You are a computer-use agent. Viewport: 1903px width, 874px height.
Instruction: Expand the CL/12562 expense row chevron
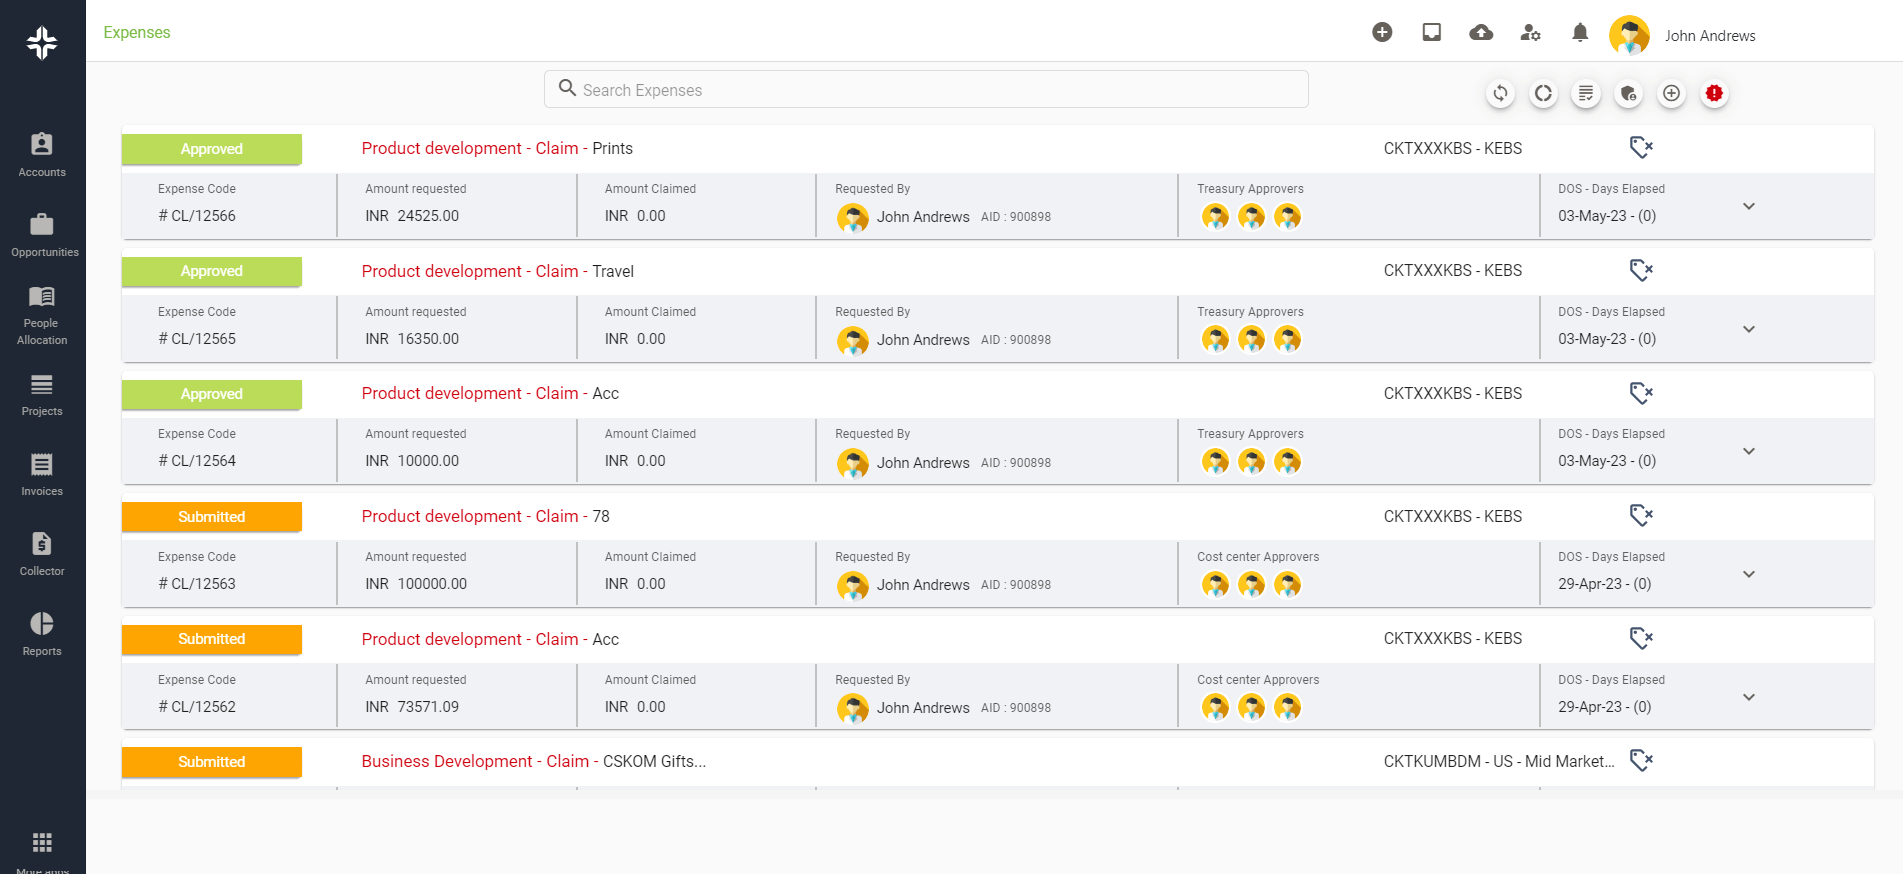[x=1749, y=697]
